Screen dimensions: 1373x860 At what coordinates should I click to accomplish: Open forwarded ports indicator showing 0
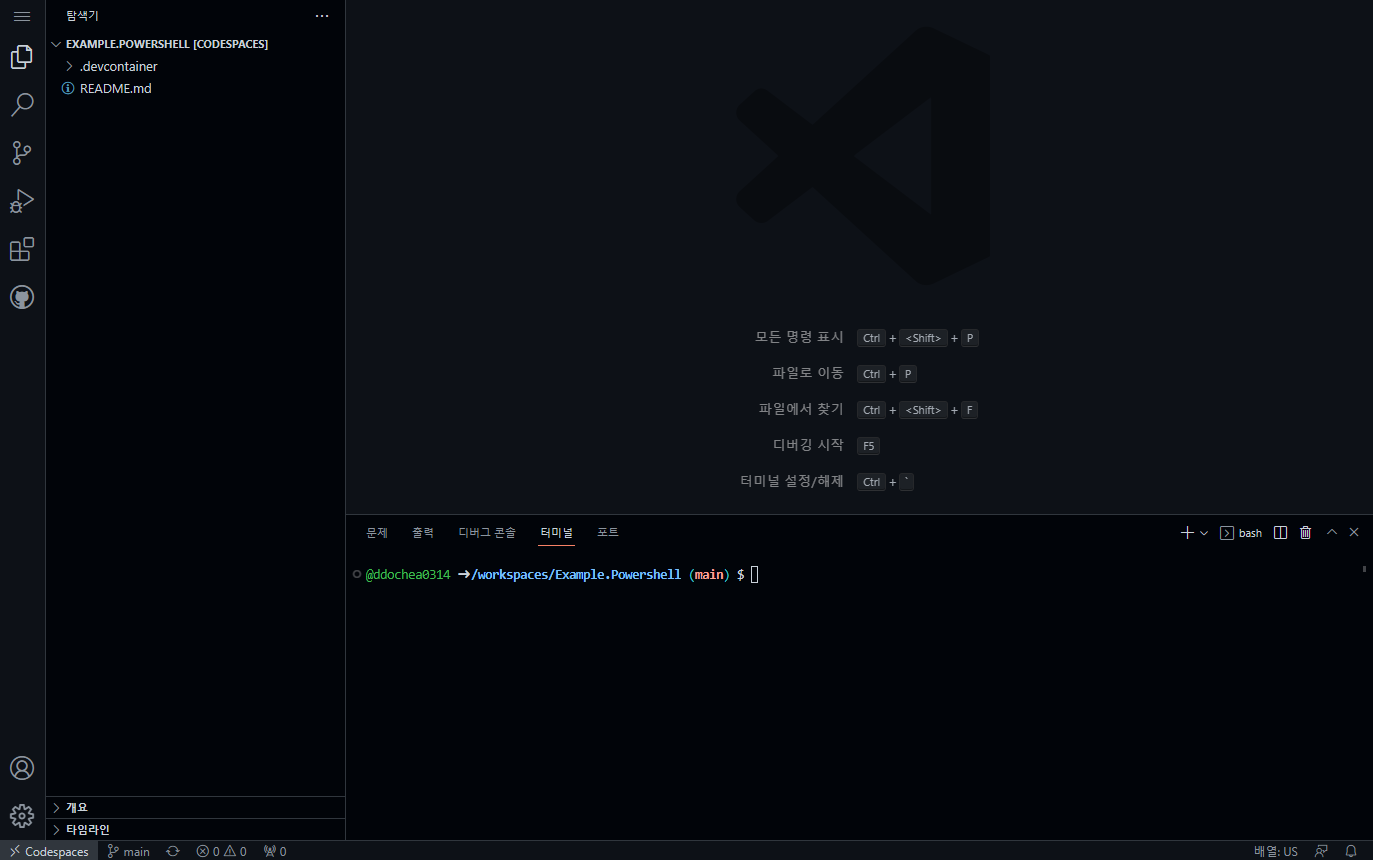click(275, 851)
